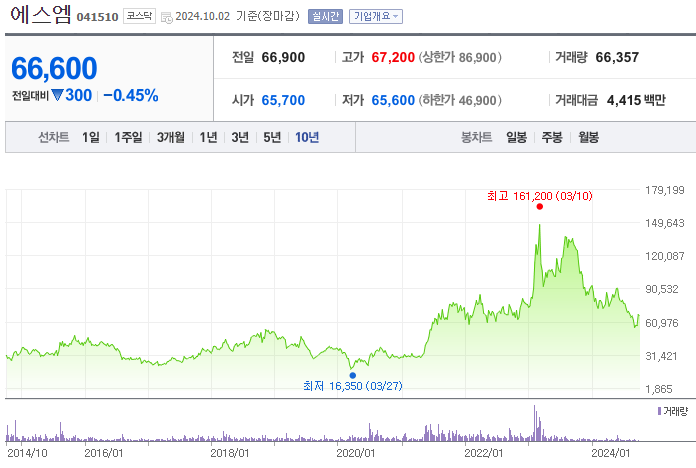Click the 거래량 value 66,357
The width and height of the screenshot is (696, 468).
pyautogui.click(x=617, y=57)
